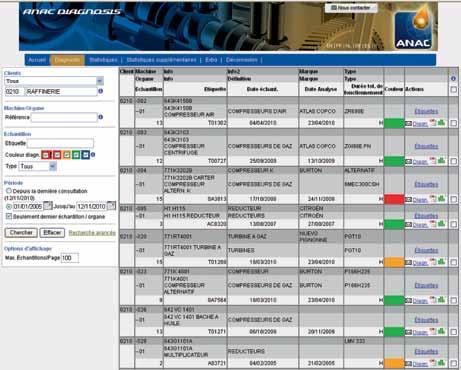Click the info icon next to Référence field

coord(100,117)
